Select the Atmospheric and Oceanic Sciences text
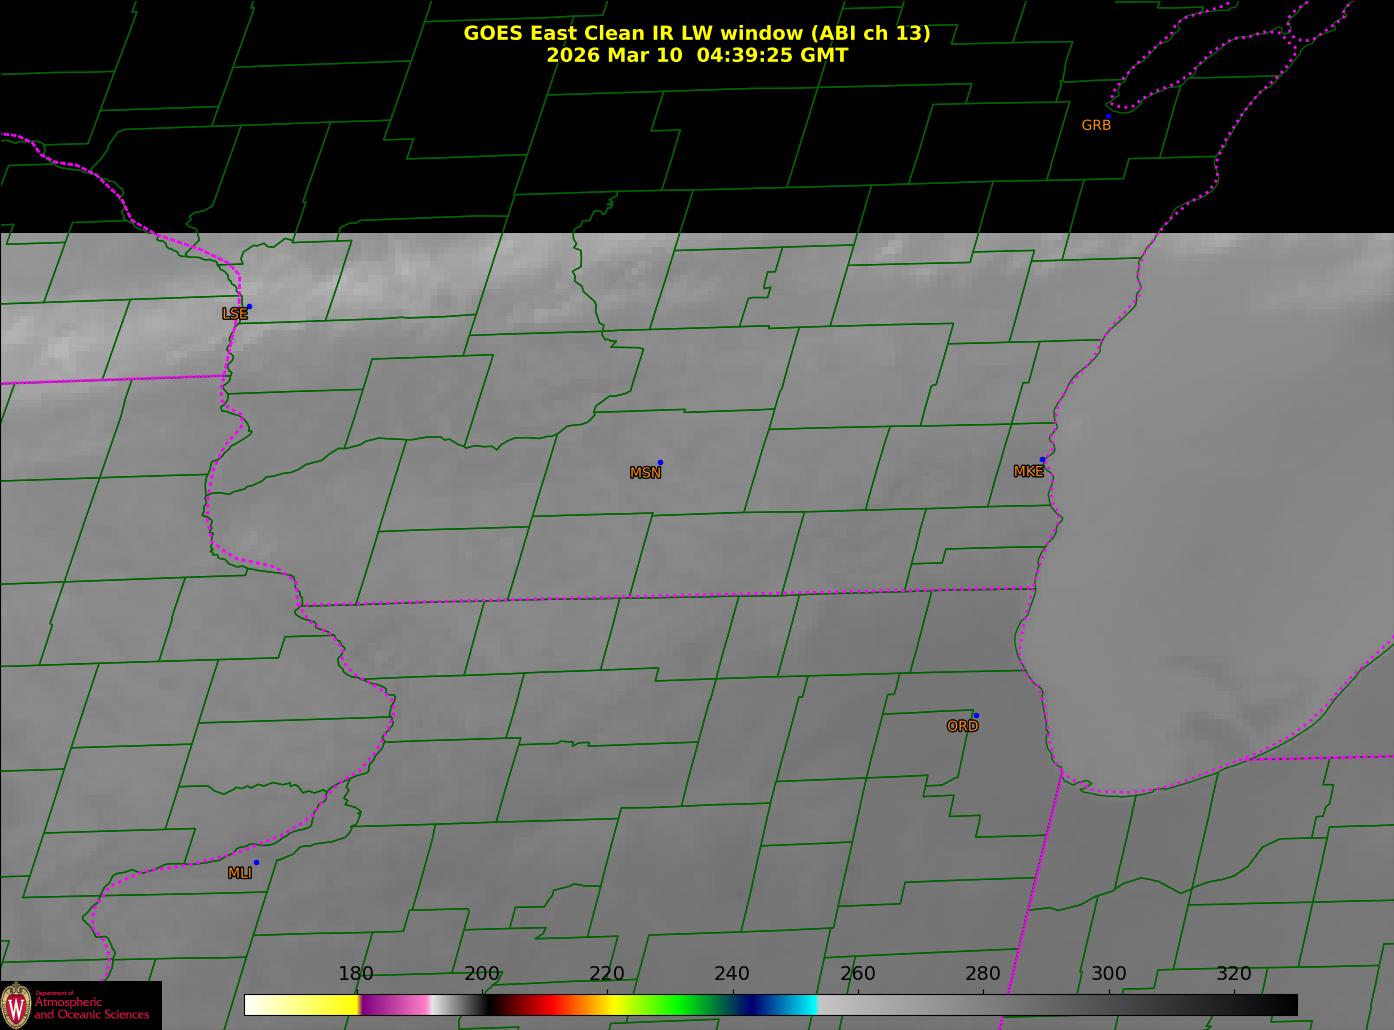 [x=92, y=1008]
